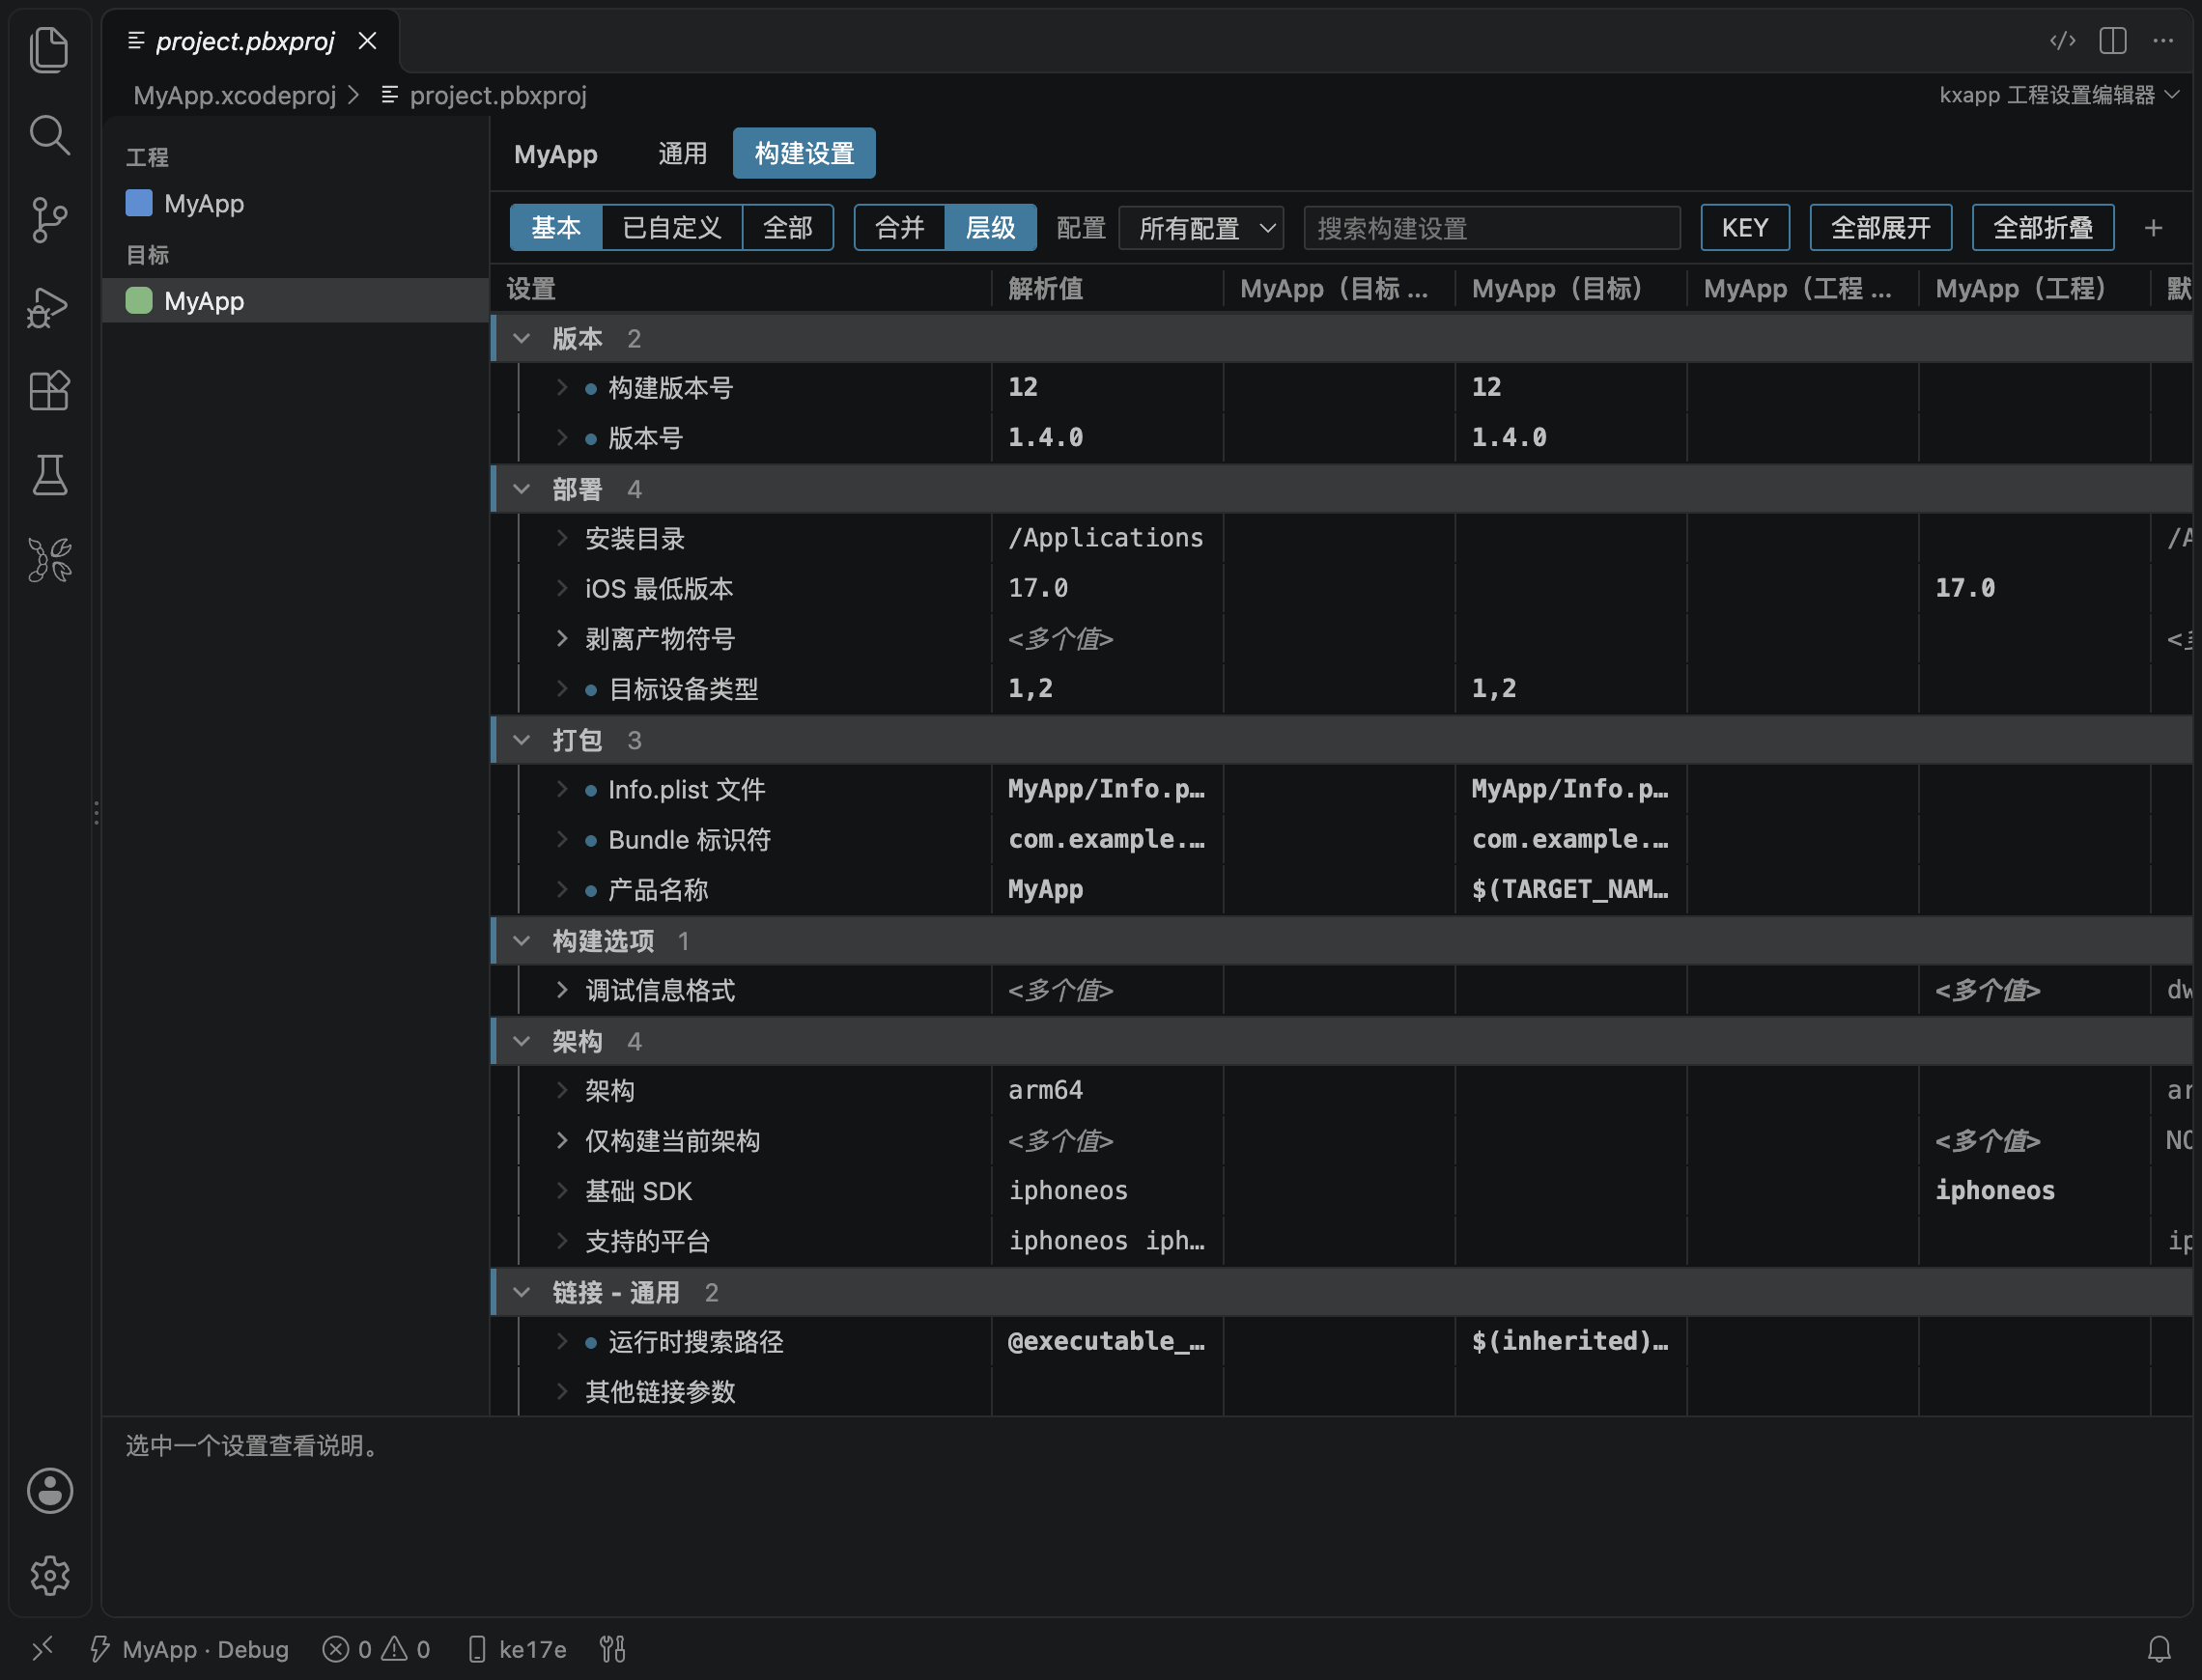Click the plus icon to add setting
Screen dimensions: 2202x1680
click(2153, 228)
